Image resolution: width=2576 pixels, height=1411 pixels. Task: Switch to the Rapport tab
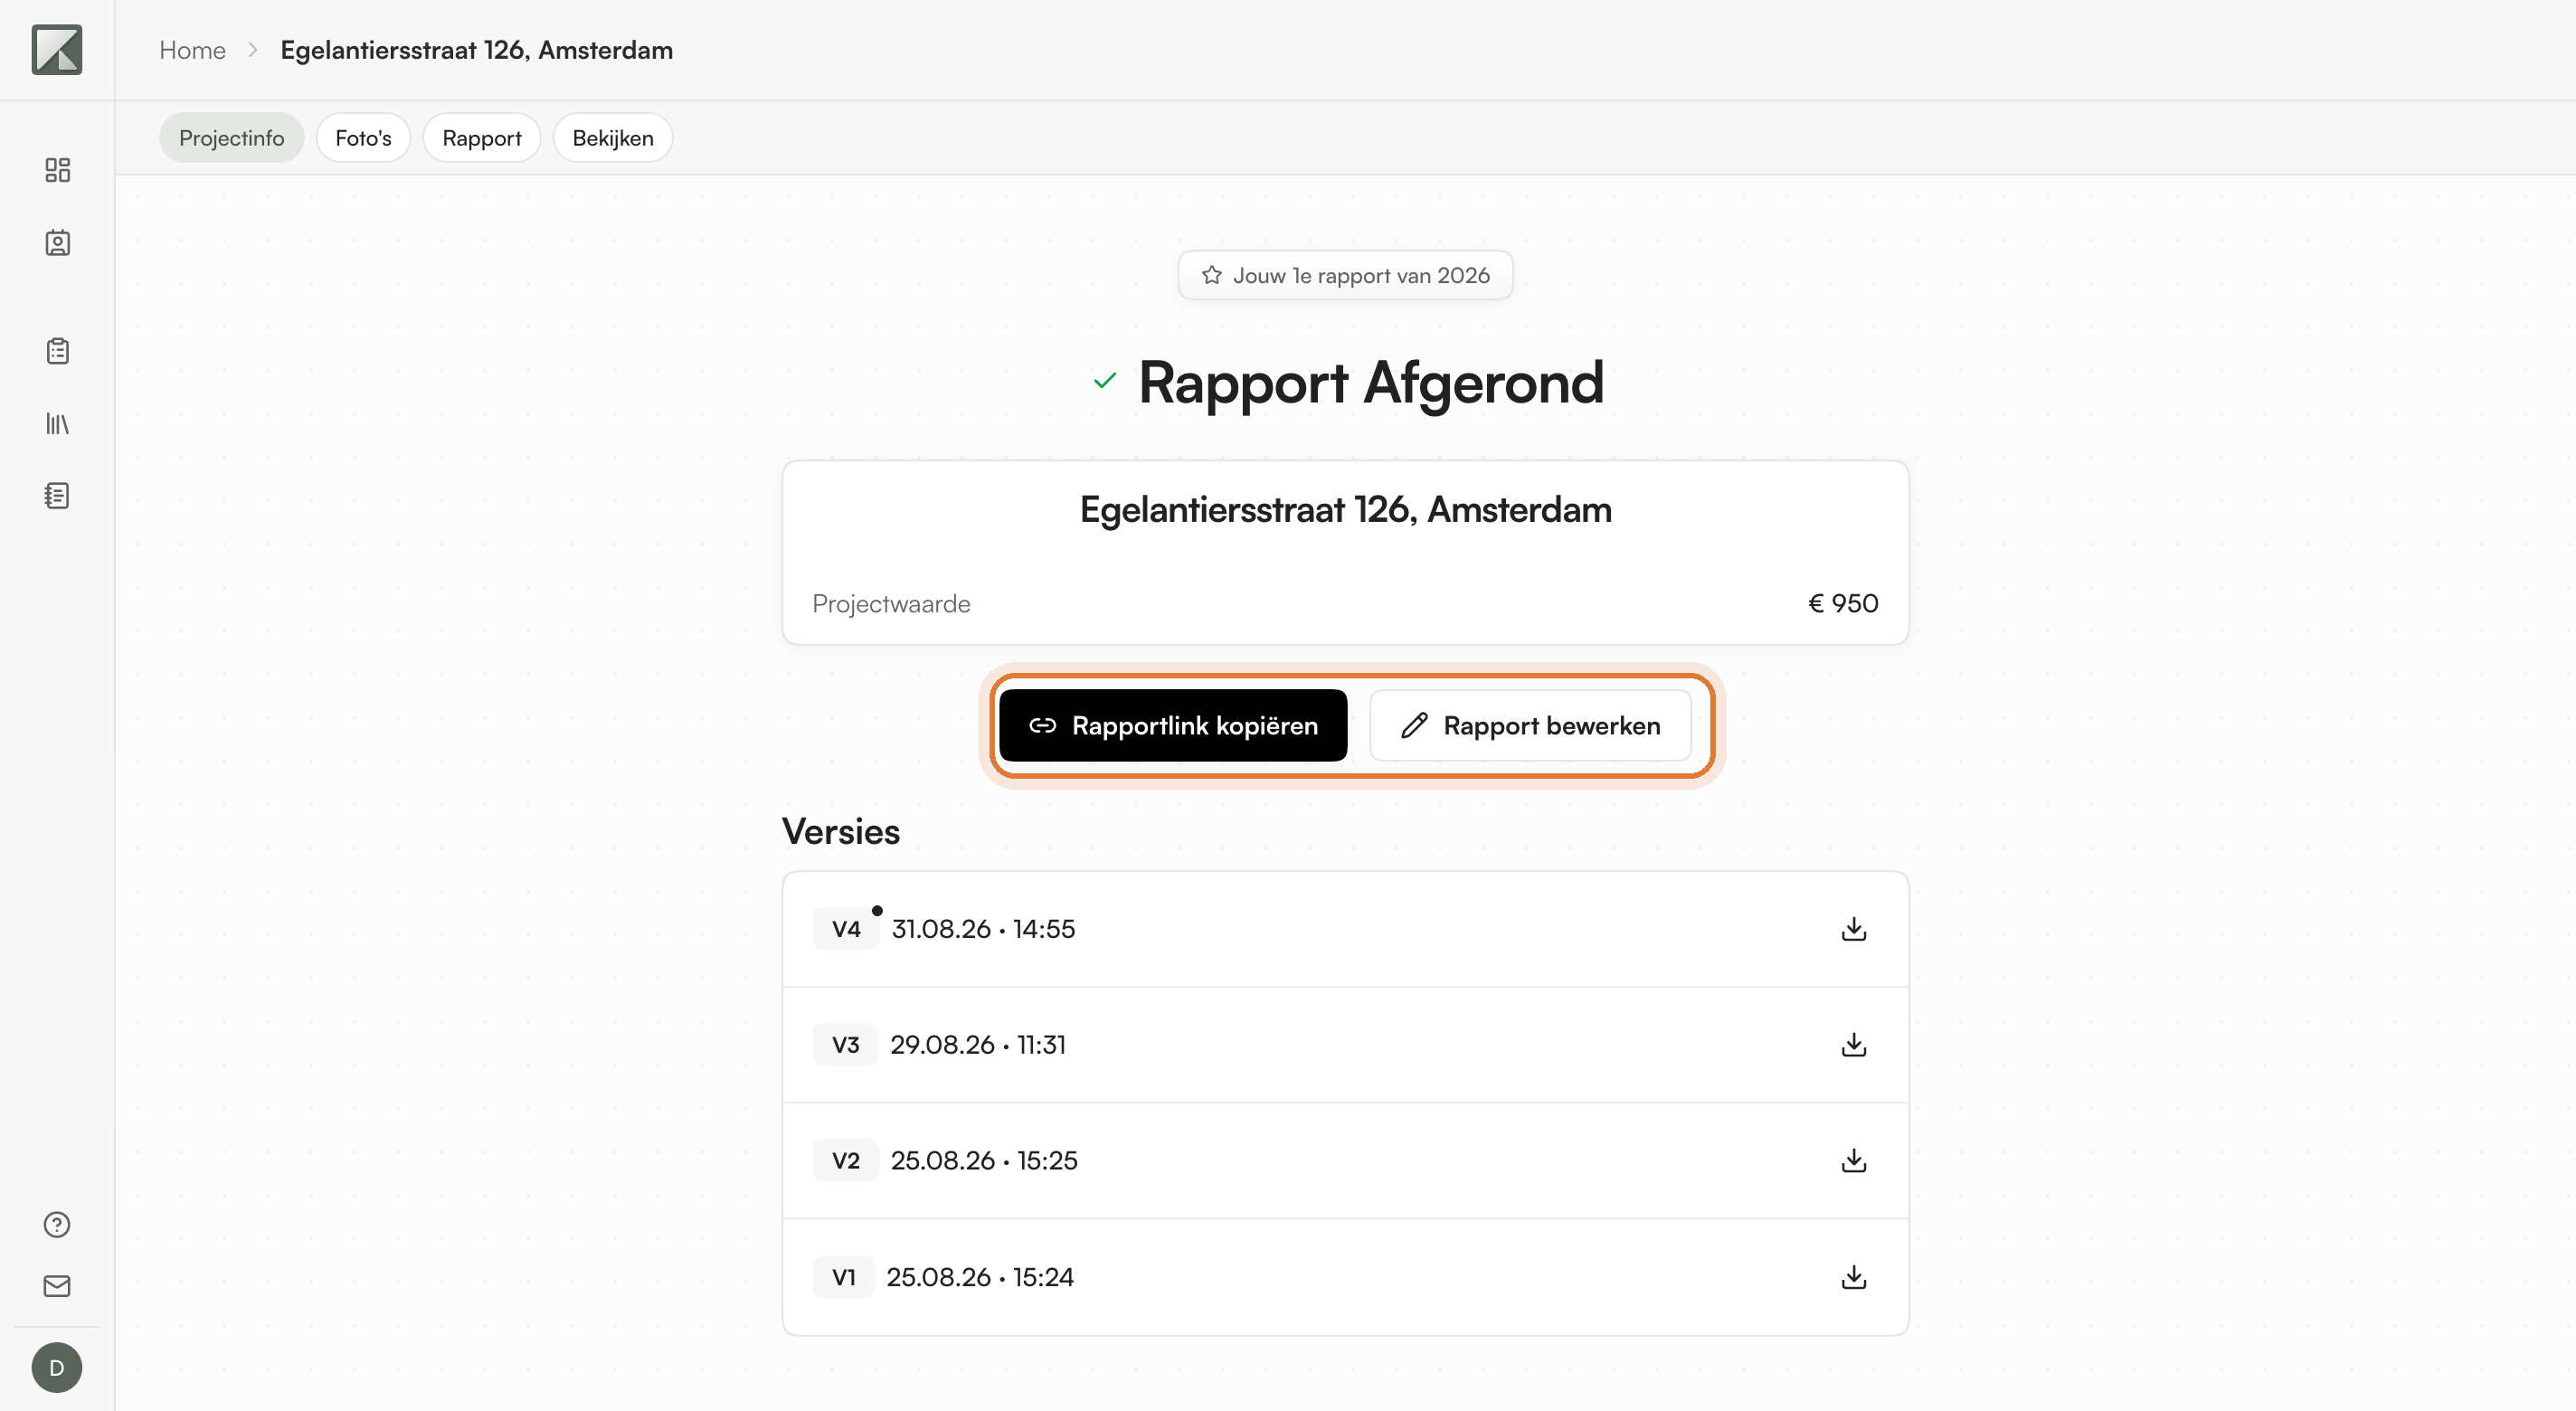click(481, 138)
